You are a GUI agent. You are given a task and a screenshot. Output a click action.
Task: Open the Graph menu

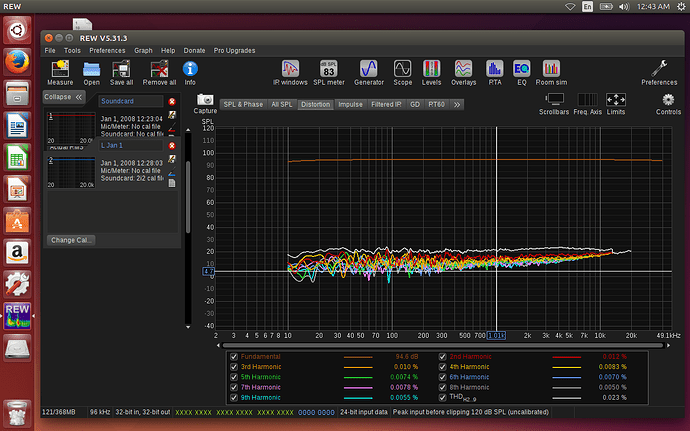coord(143,51)
